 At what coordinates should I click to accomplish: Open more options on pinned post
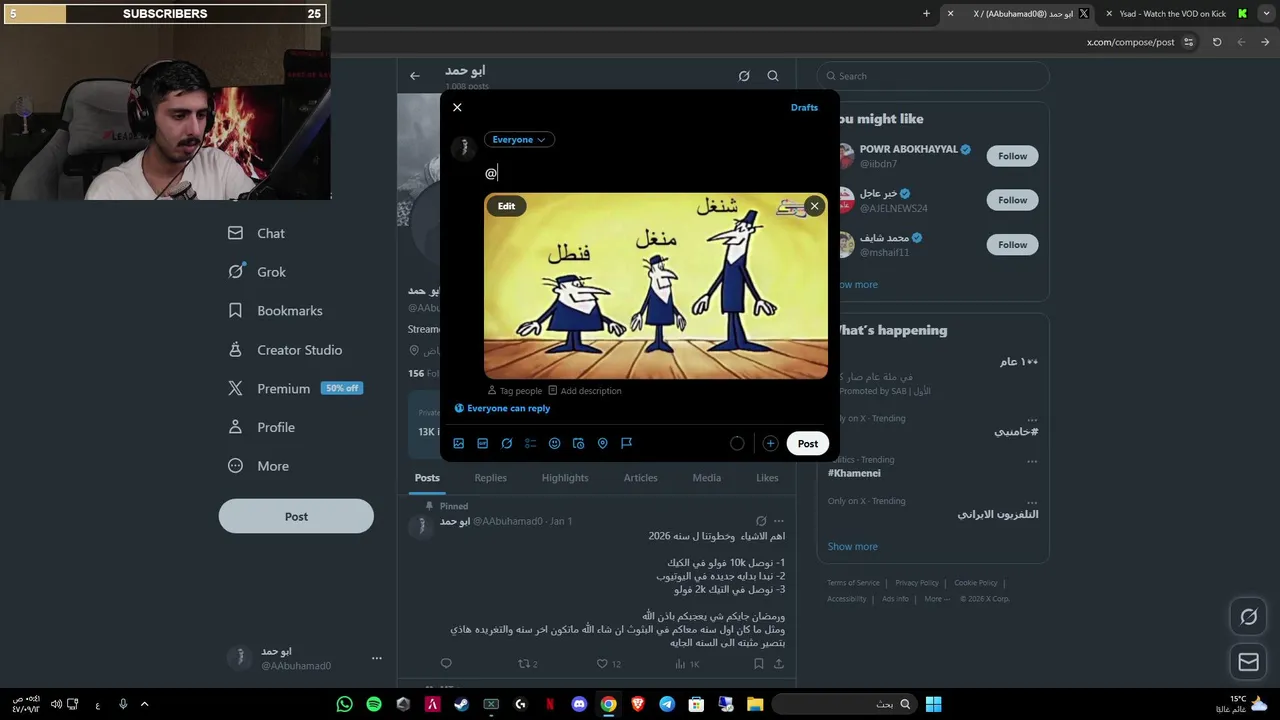click(779, 521)
